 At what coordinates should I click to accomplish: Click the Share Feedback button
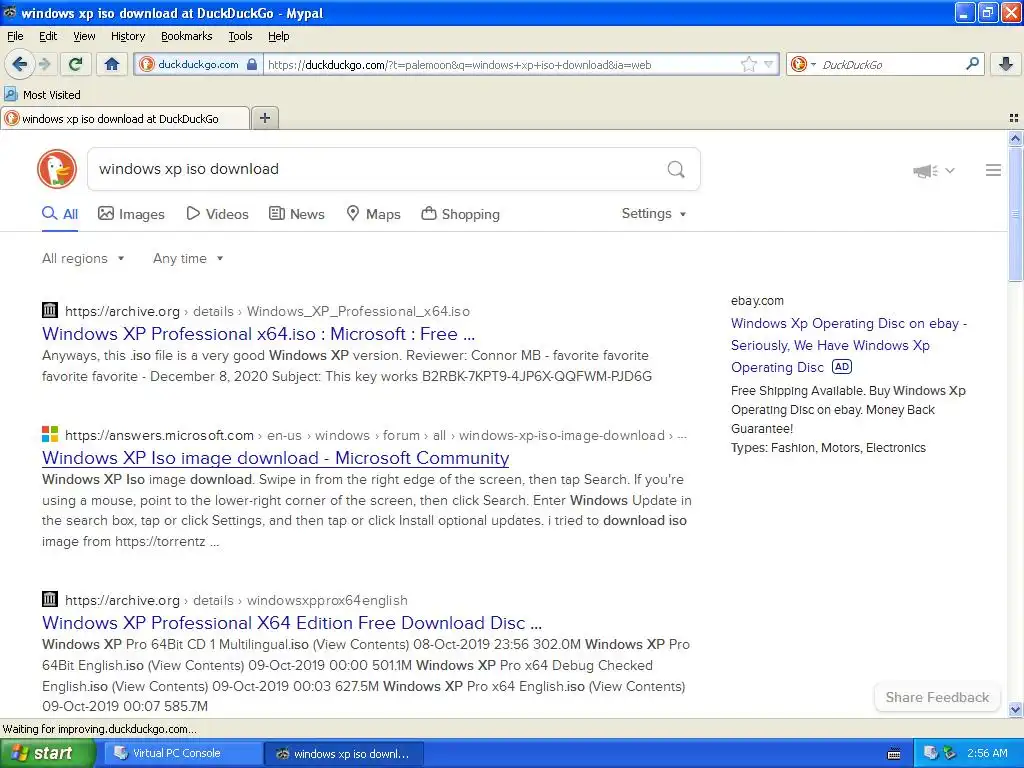coord(937,697)
